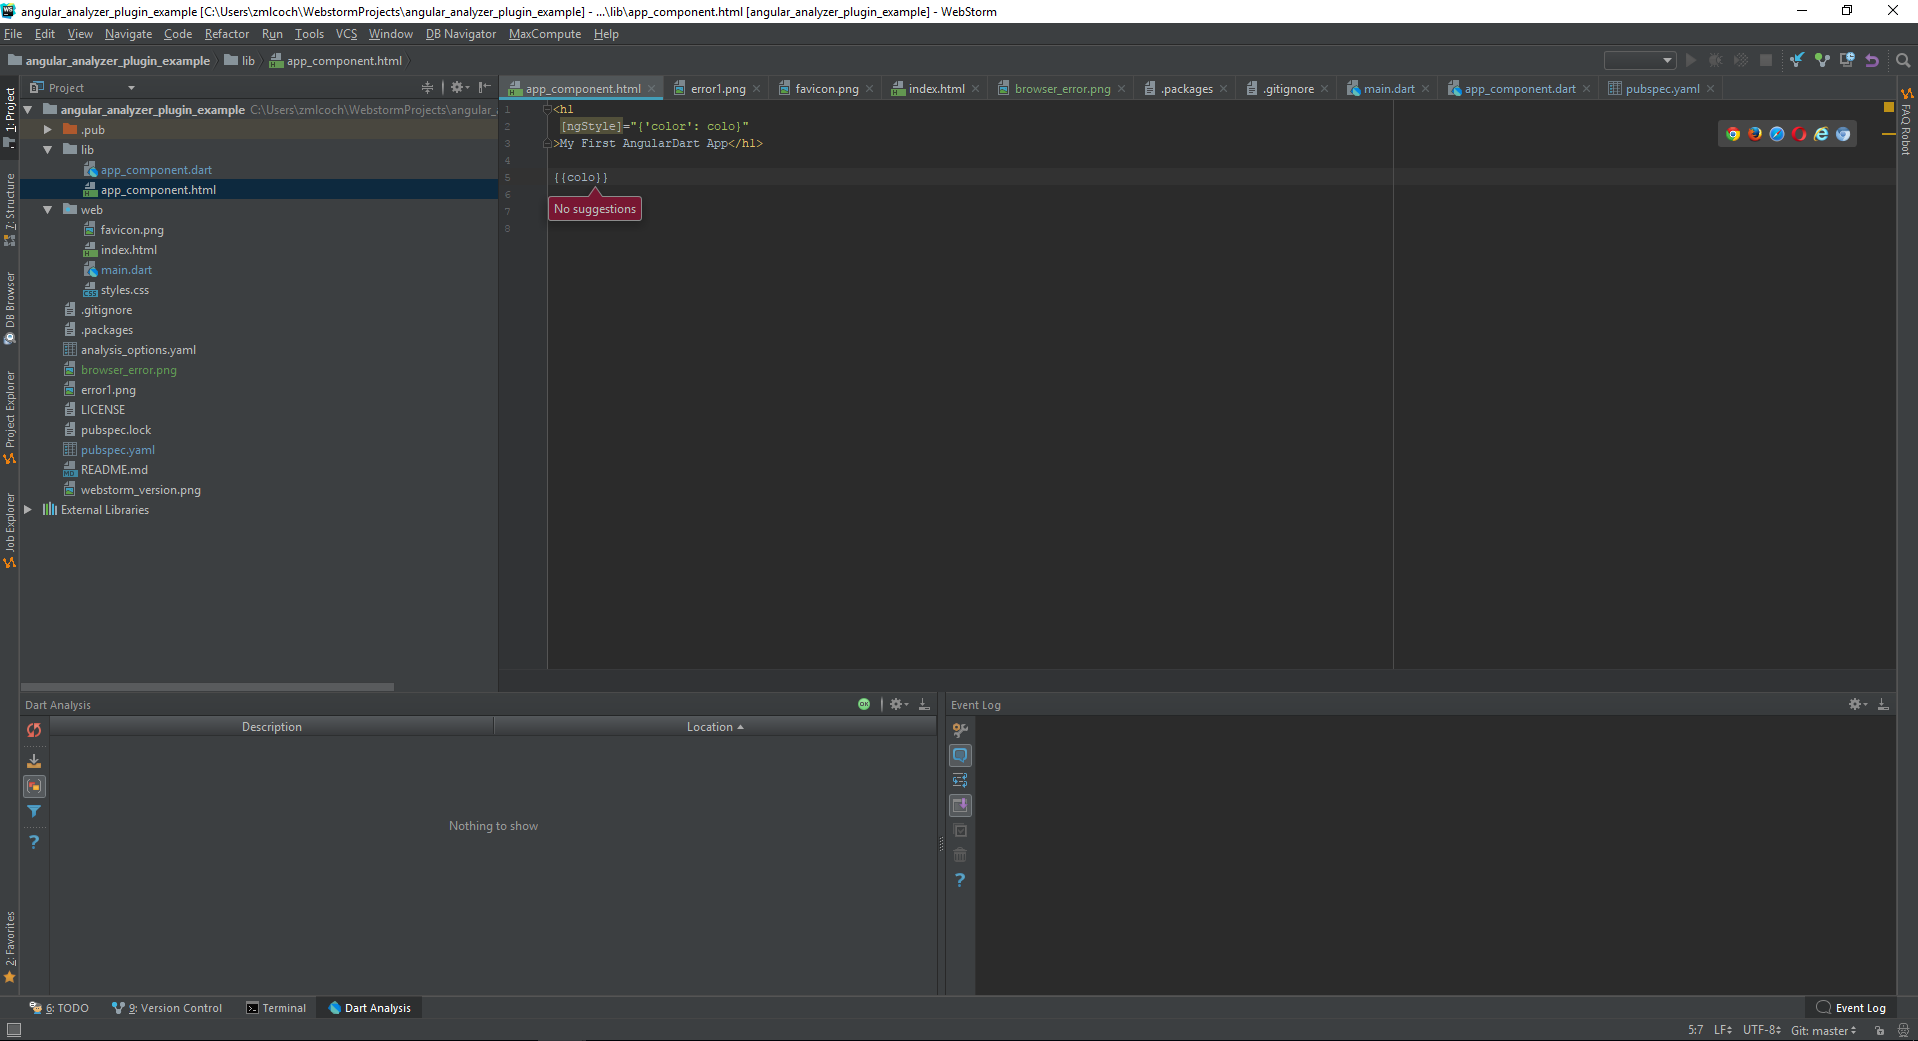Toggle Event Log balloon notifications button
1918x1041 pixels.
point(960,755)
